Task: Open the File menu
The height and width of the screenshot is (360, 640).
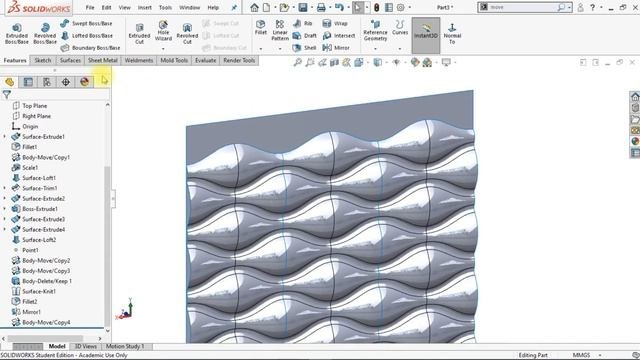Action: [x=90, y=7]
